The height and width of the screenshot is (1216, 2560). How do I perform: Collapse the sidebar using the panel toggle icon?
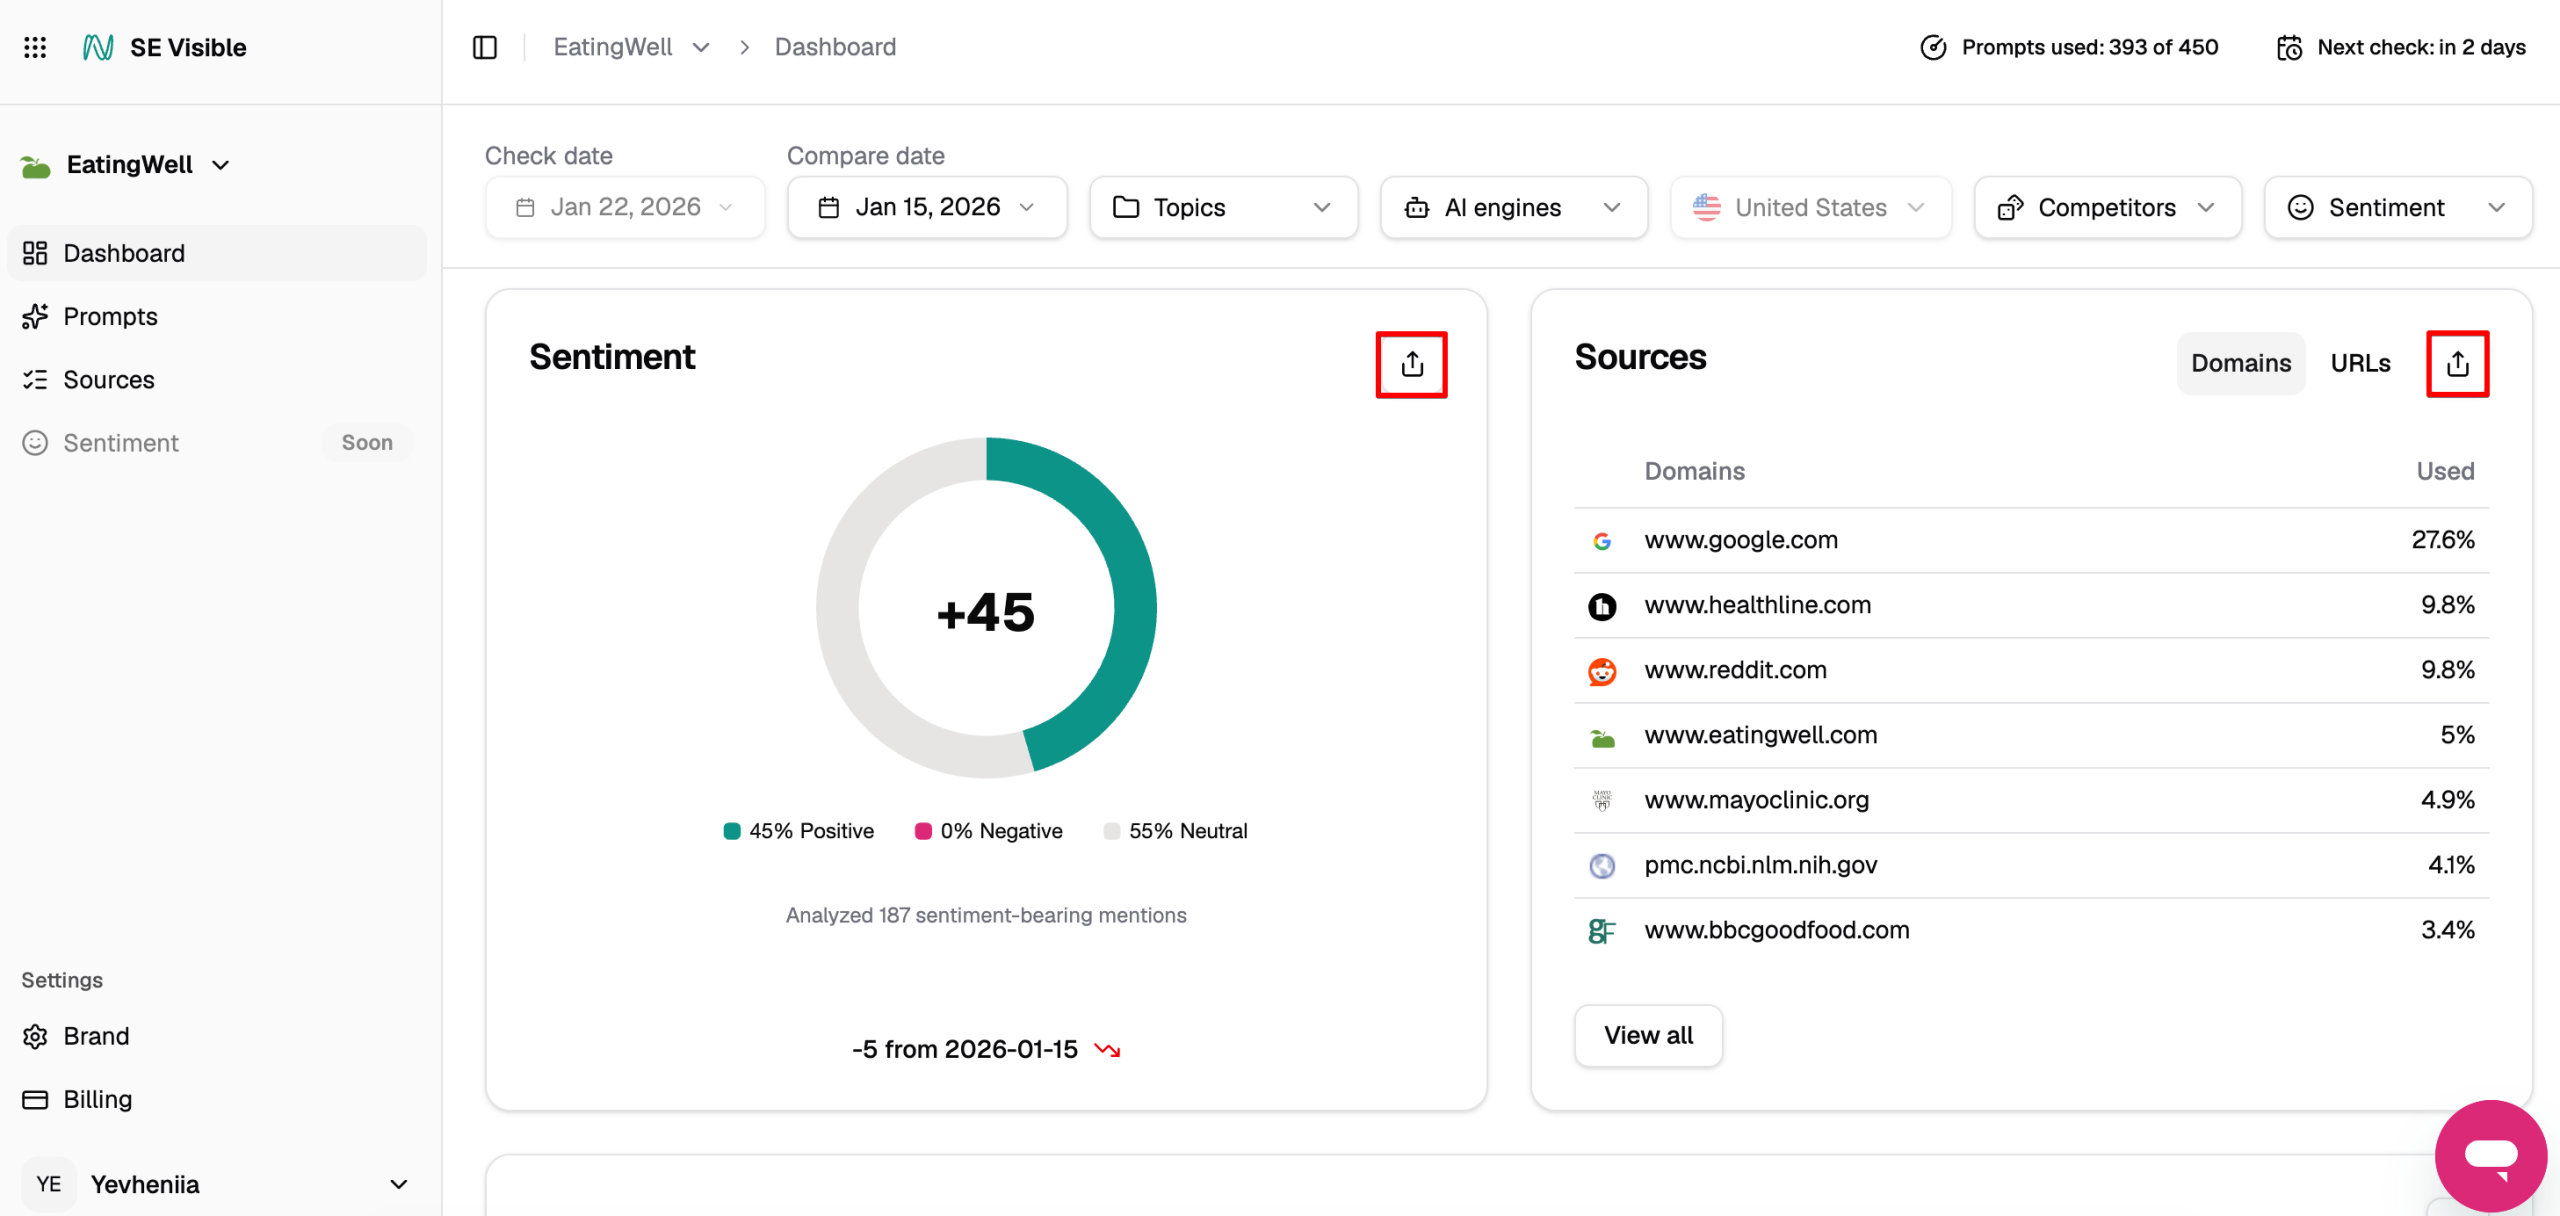pyautogui.click(x=484, y=47)
